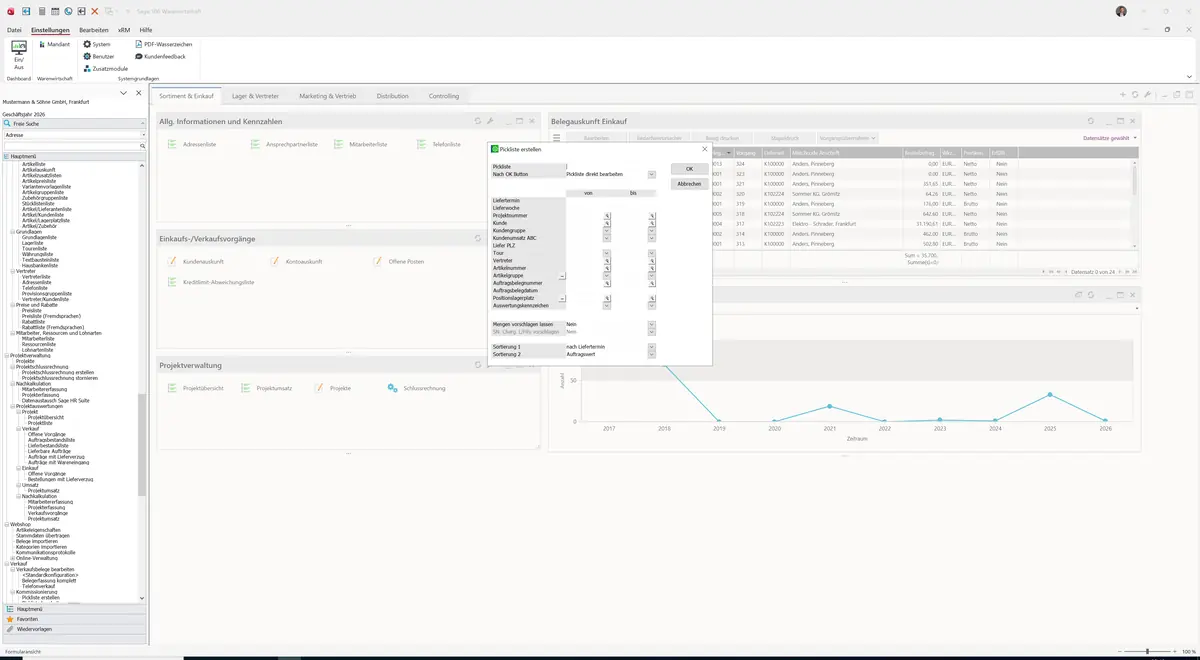Open PDF-Wasserzeichen settings
Viewport: 1200px width, 660px height.
click(163, 44)
